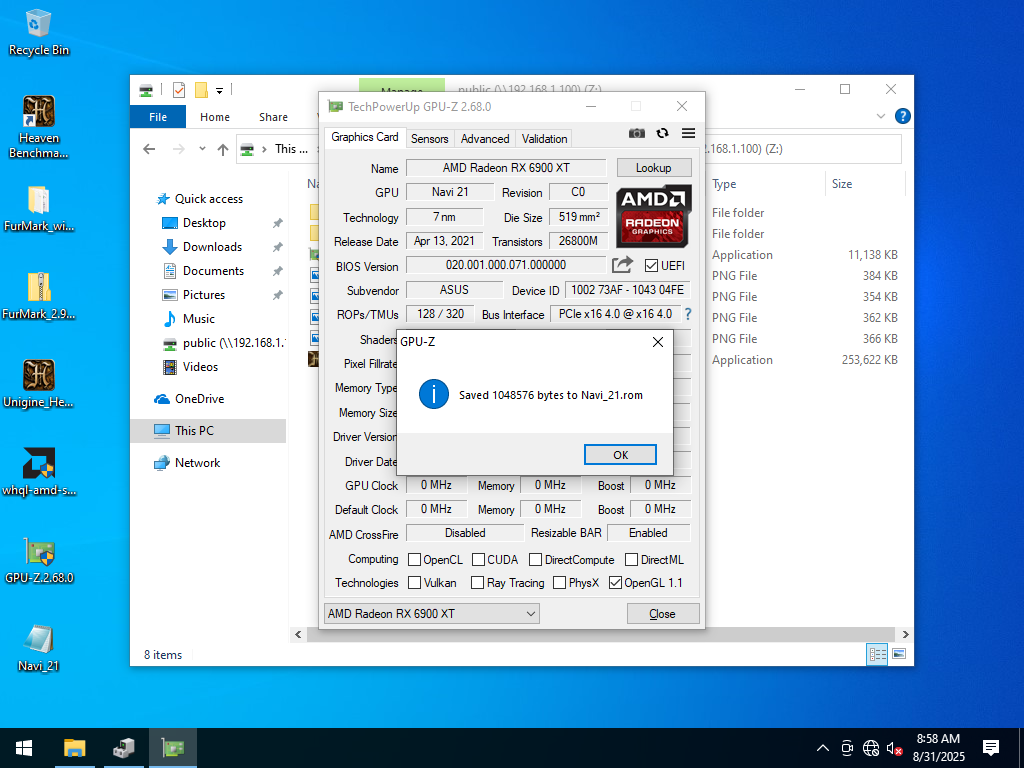Viewport: 1024px width, 768px height.
Task: Expand the ribbon with the chevron in Explorer
Action: tap(880, 116)
